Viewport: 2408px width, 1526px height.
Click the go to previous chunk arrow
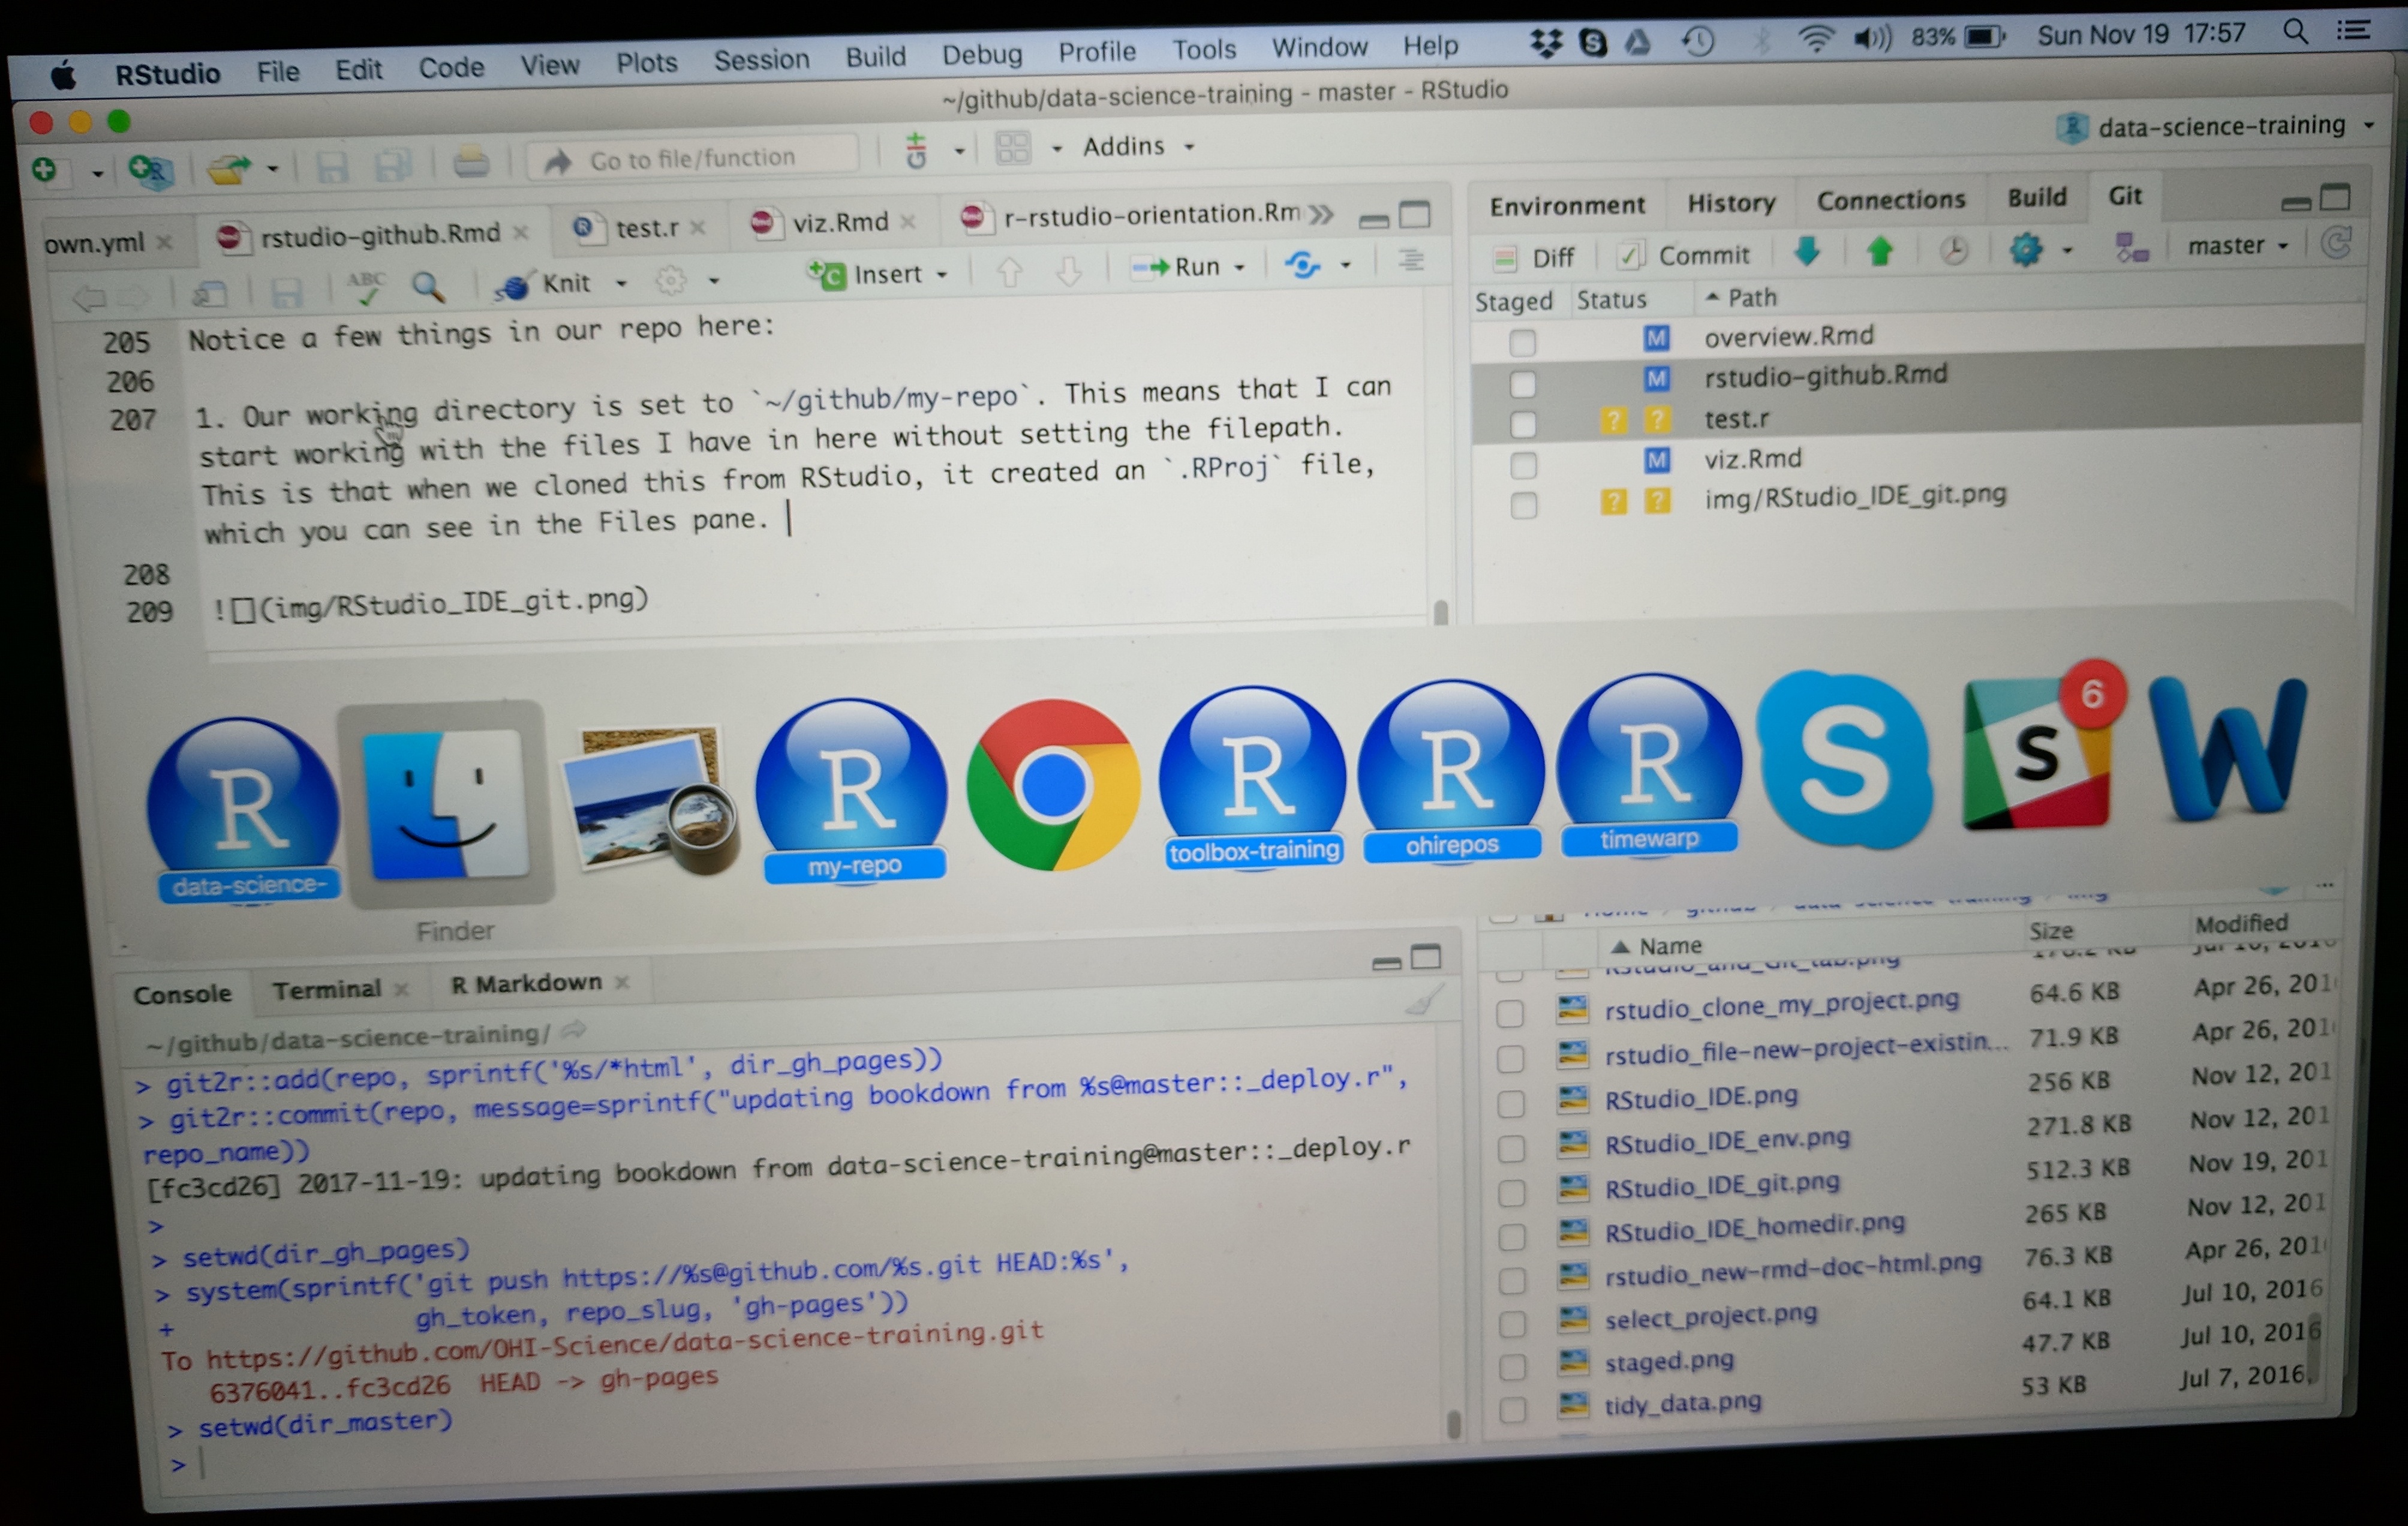point(1009,272)
